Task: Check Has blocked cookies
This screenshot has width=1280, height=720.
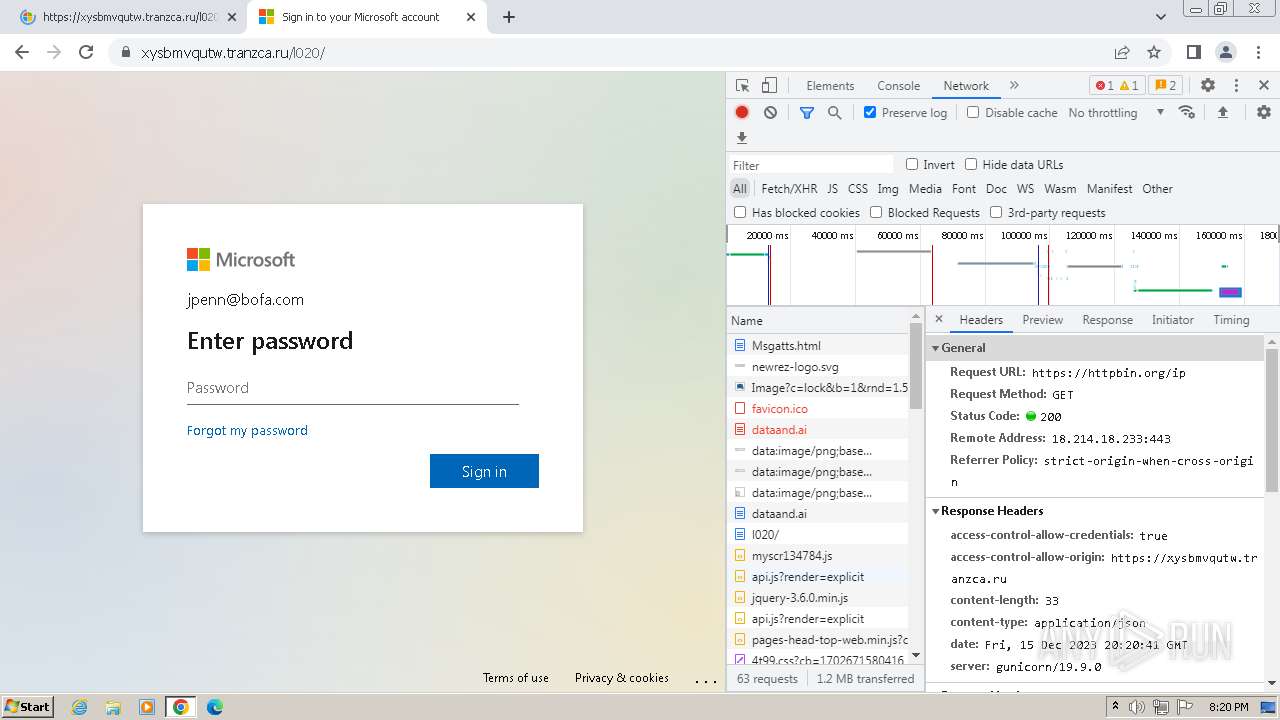Action: 740,212
